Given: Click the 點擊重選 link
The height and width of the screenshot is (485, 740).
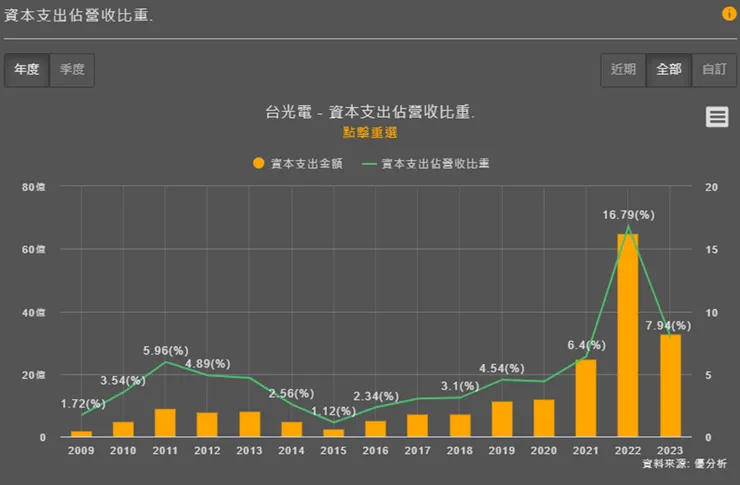Looking at the screenshot, I should [370, 133].
